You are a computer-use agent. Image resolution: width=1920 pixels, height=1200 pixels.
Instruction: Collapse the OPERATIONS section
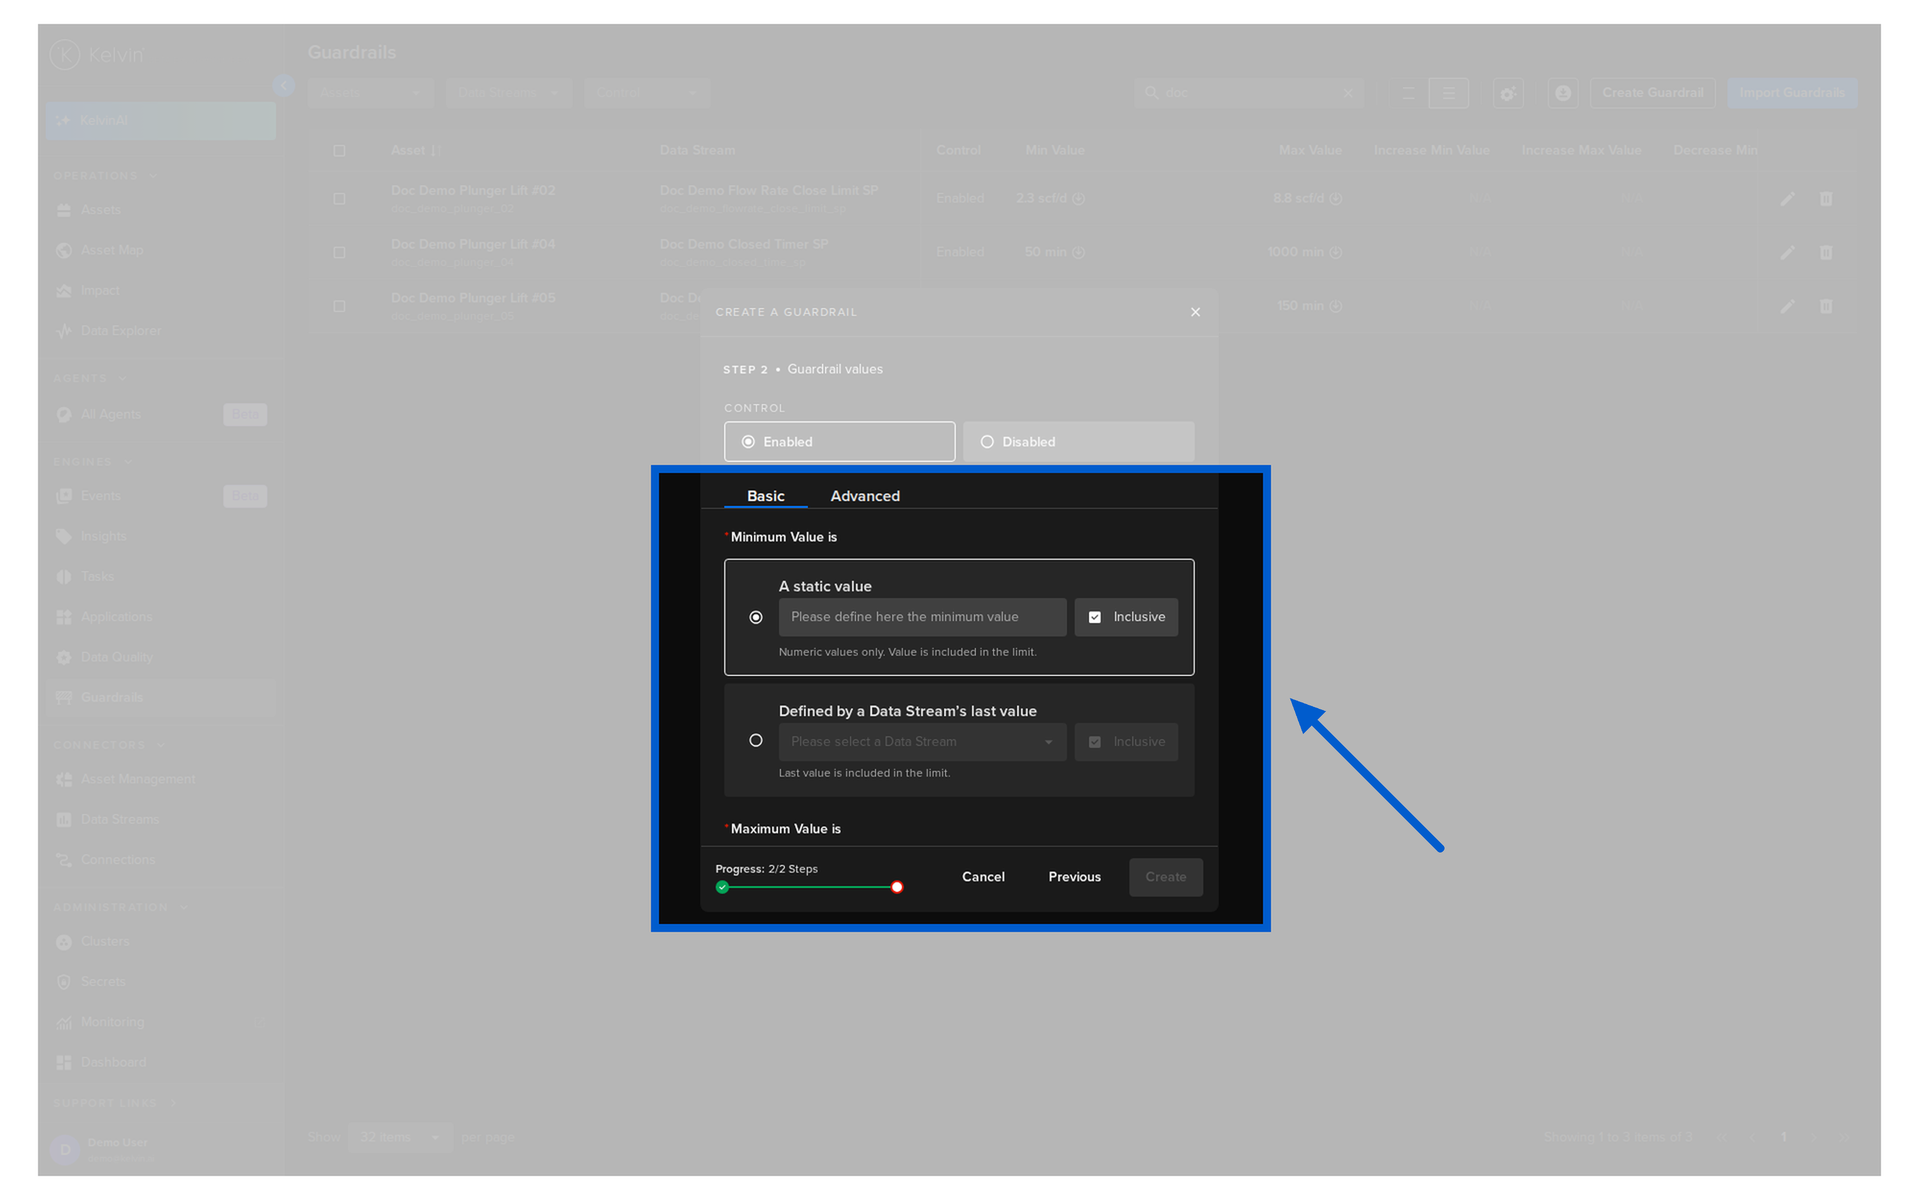click(105, 176)
